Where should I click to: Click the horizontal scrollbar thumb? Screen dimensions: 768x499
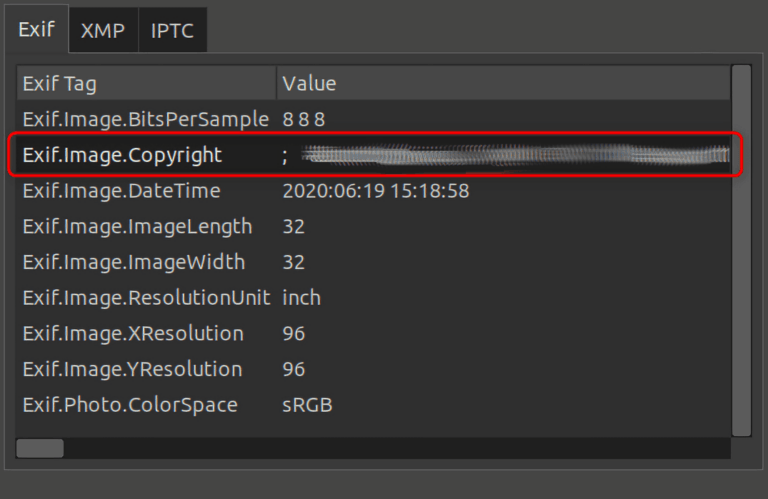40,448
